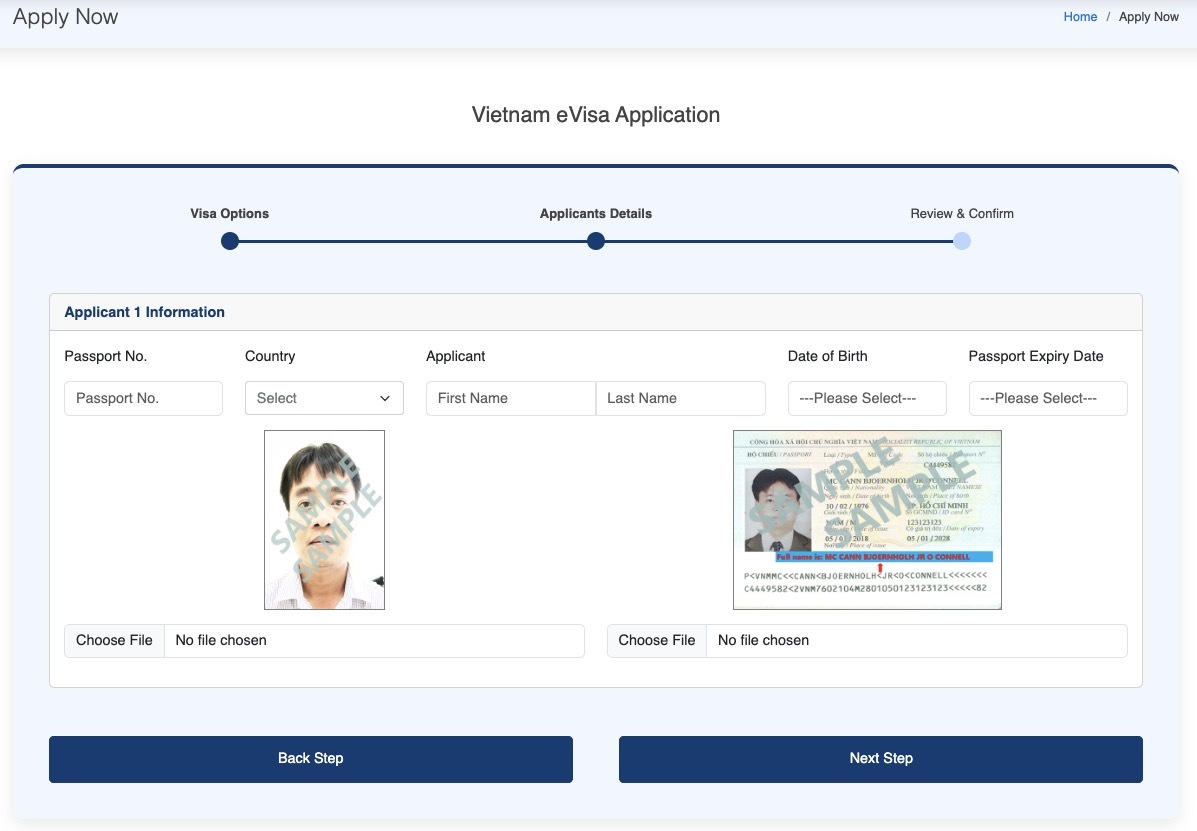Go to Home via breadcrumb link

pyautogui.click(x=1080, y=17)
